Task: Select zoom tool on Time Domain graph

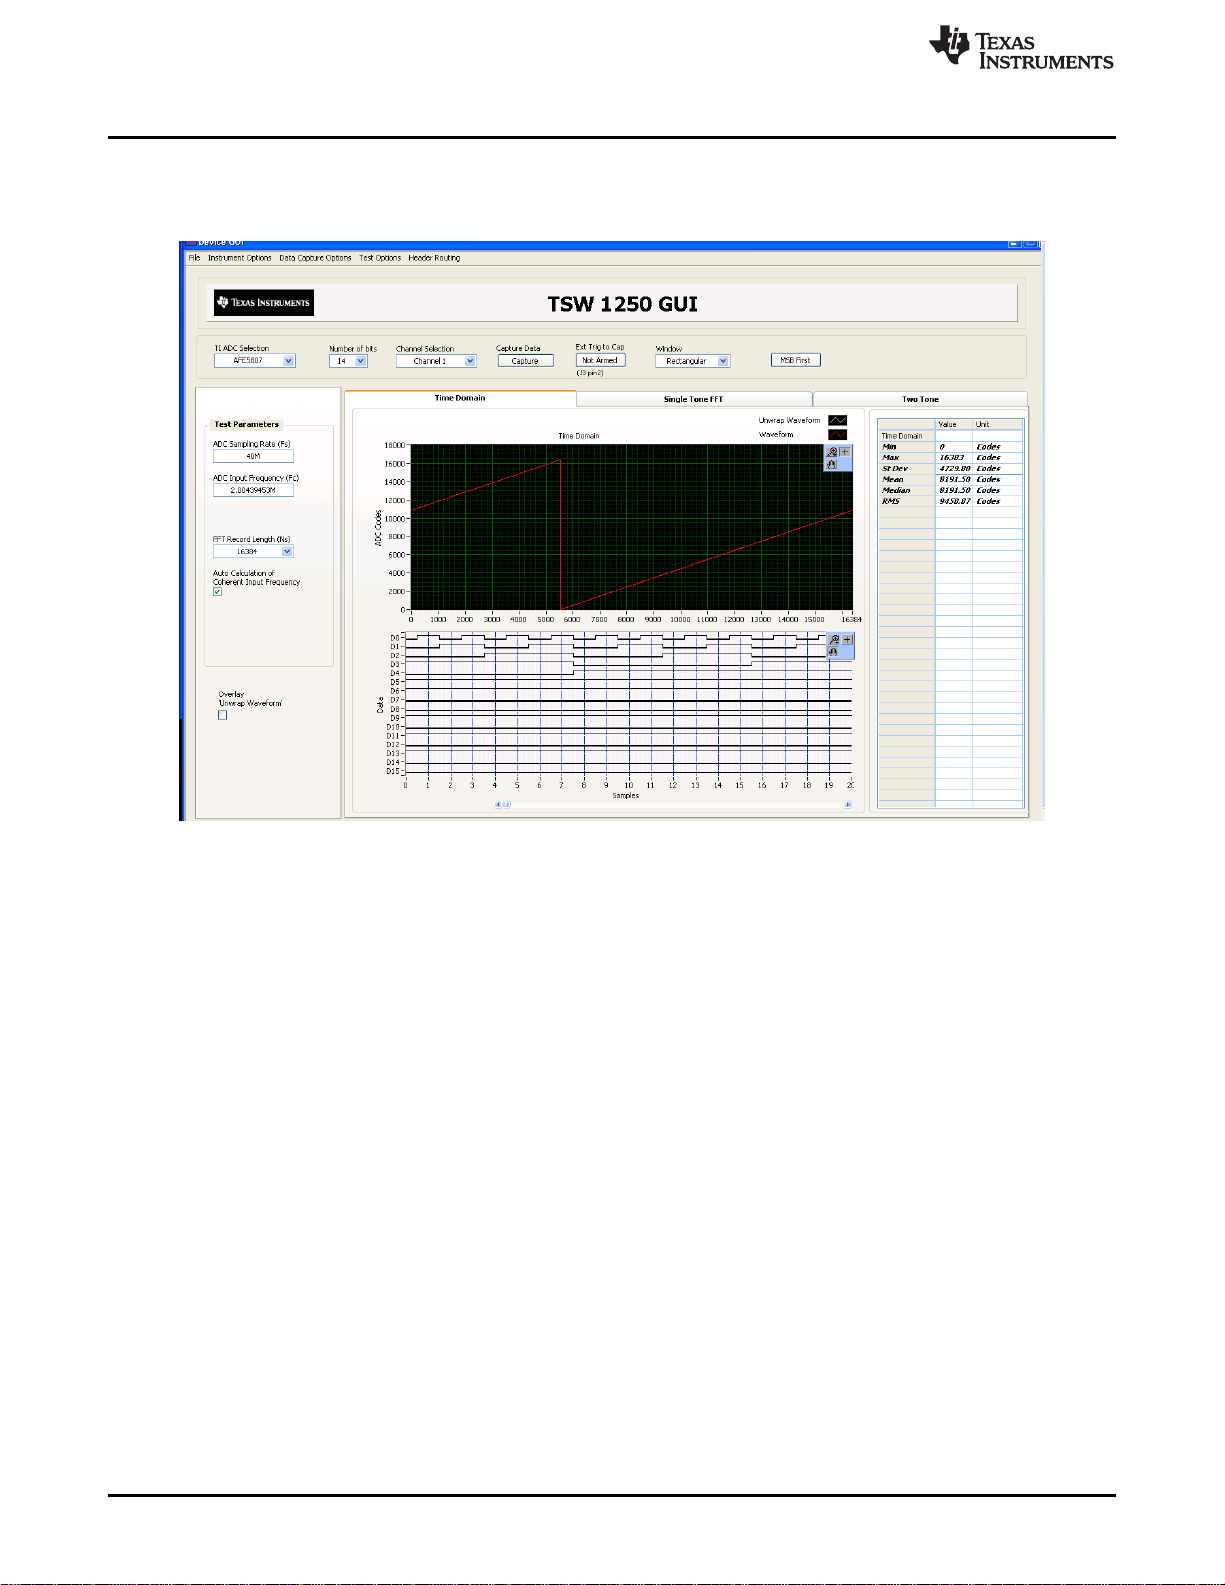Action: pos(832,452)
